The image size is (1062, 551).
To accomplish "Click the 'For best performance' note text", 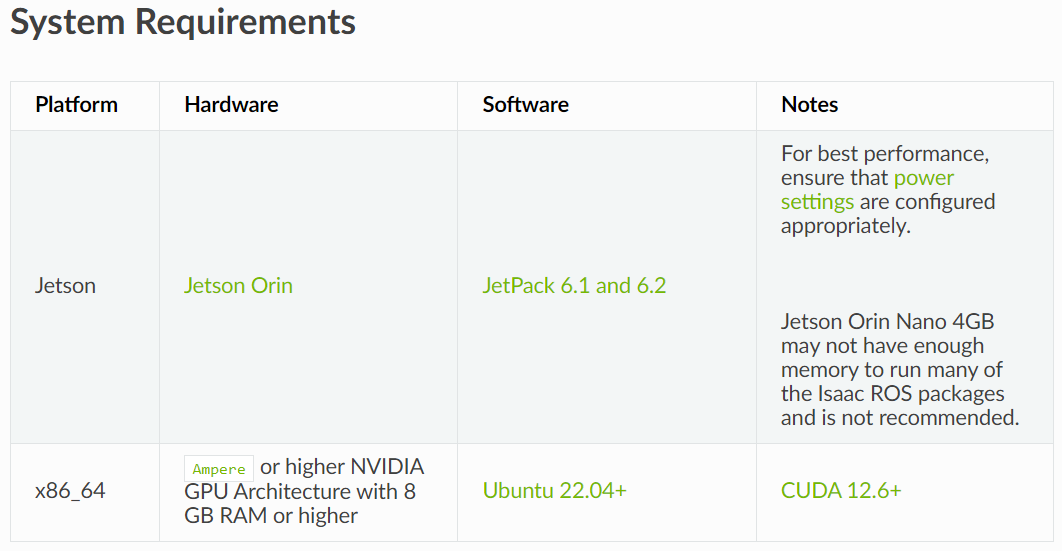I will click(x=888, y=190).
